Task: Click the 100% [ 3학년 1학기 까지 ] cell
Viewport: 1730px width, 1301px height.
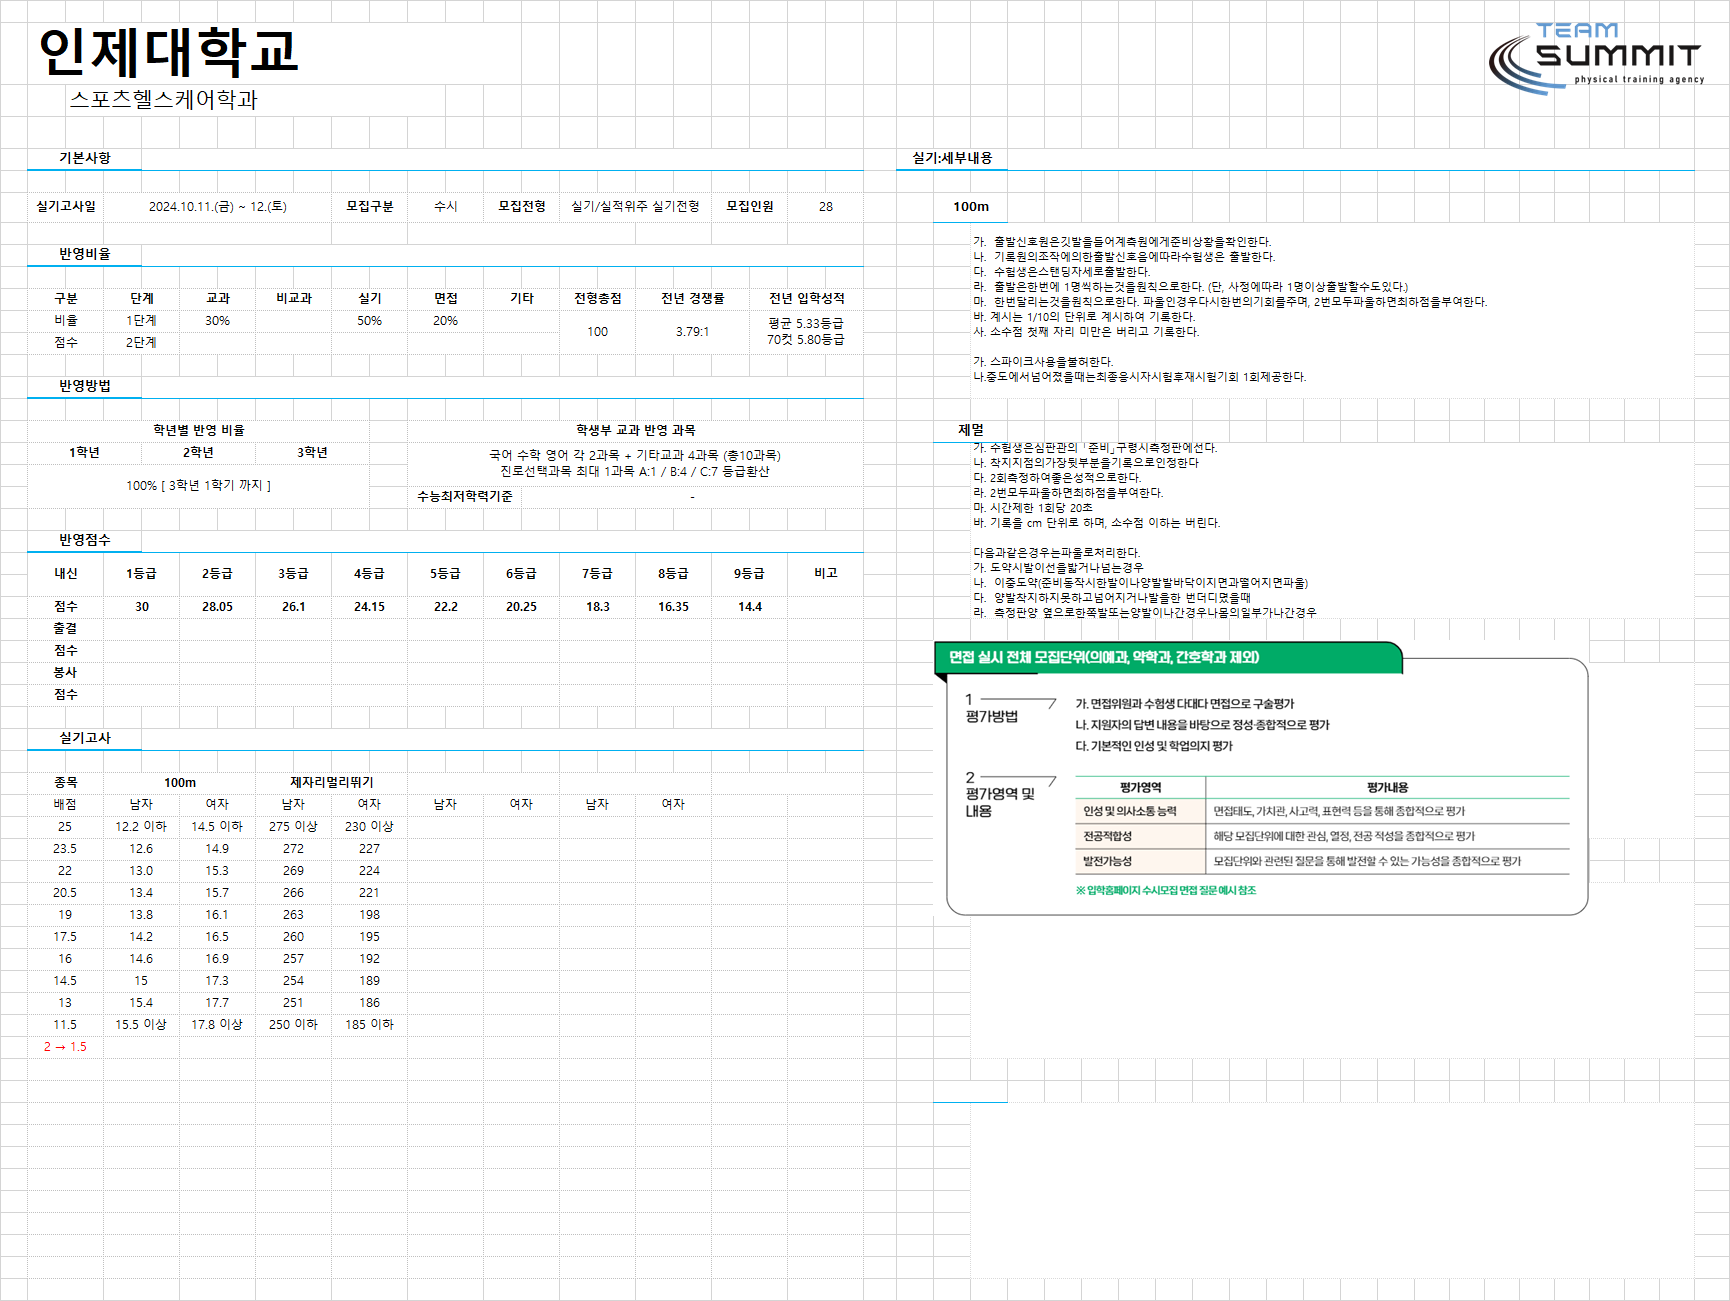Action: [x=198, y=485]
